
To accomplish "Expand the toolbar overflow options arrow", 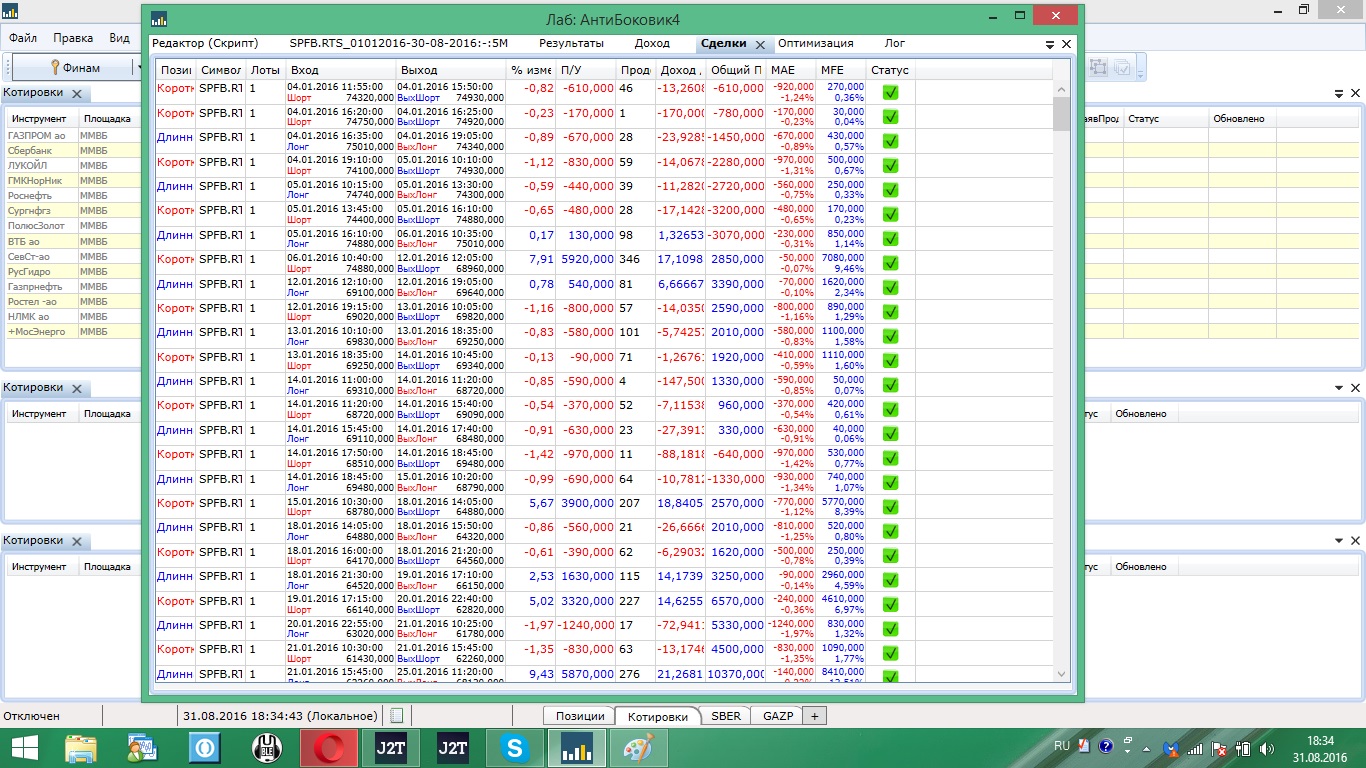I will (1141, 68).
